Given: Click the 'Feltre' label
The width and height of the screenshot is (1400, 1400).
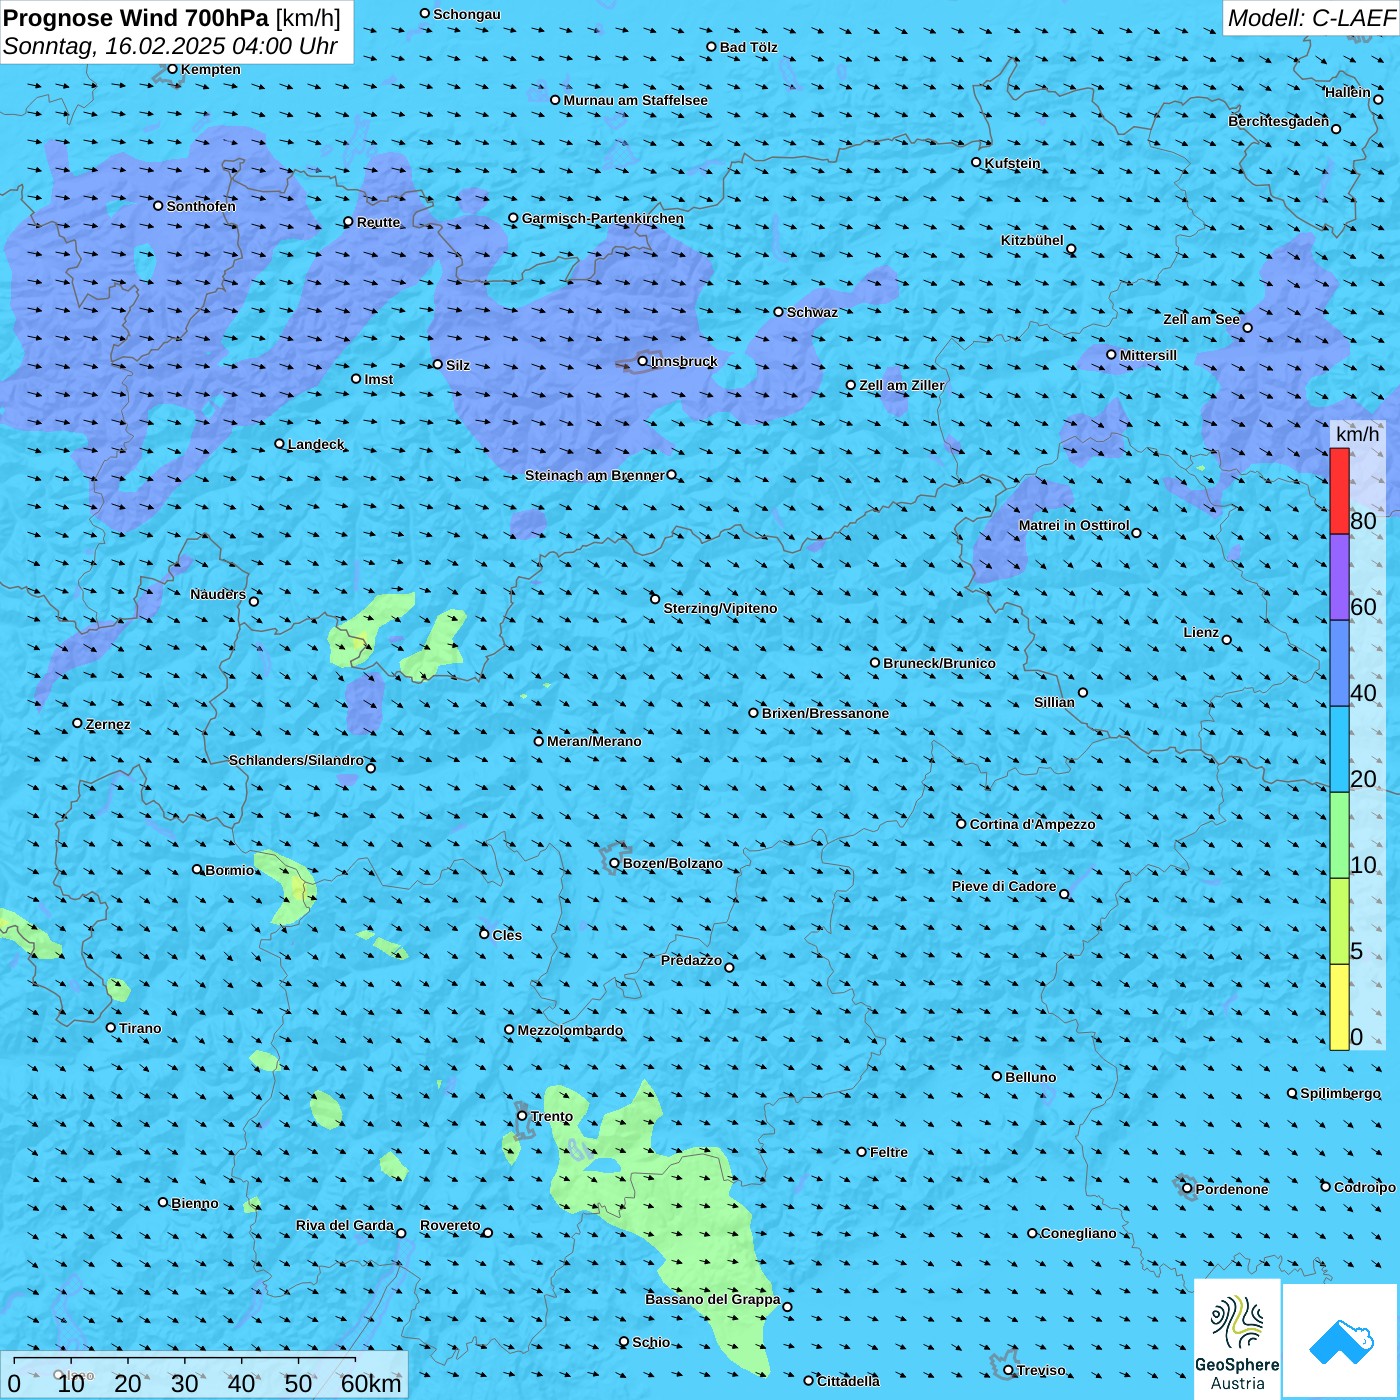Looking at the screenshot, I should coord(889,1152).
